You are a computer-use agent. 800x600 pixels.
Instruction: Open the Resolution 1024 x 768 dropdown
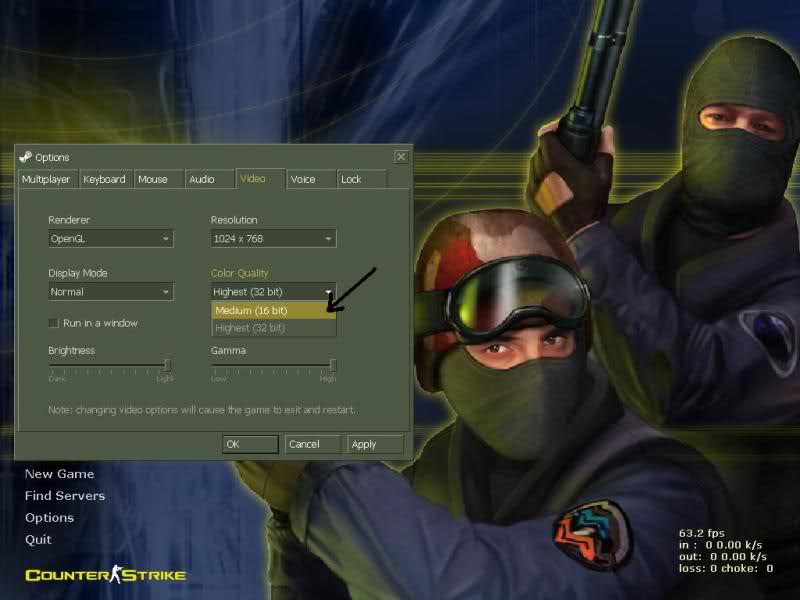[273, 239]
